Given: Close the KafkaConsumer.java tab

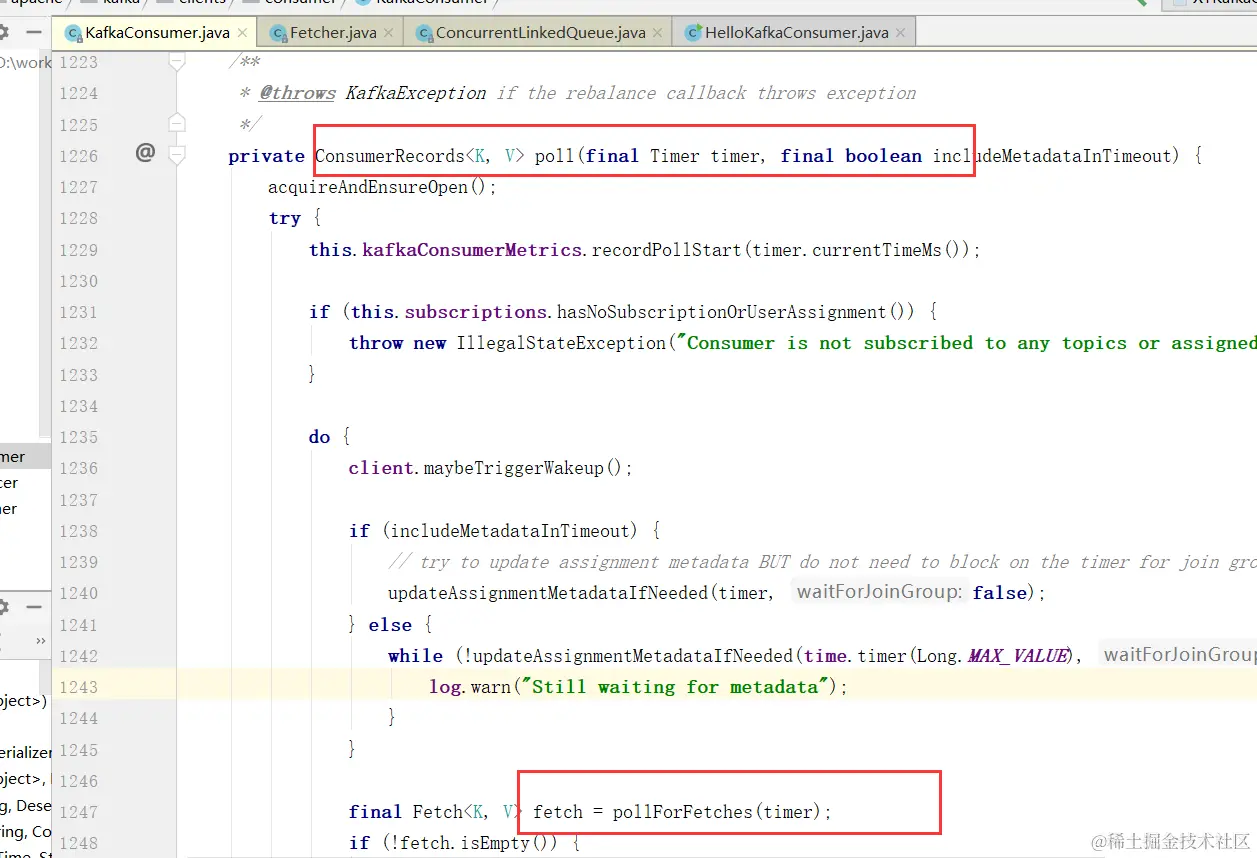Looking at the screenshot, I should [x=242, y=33].
